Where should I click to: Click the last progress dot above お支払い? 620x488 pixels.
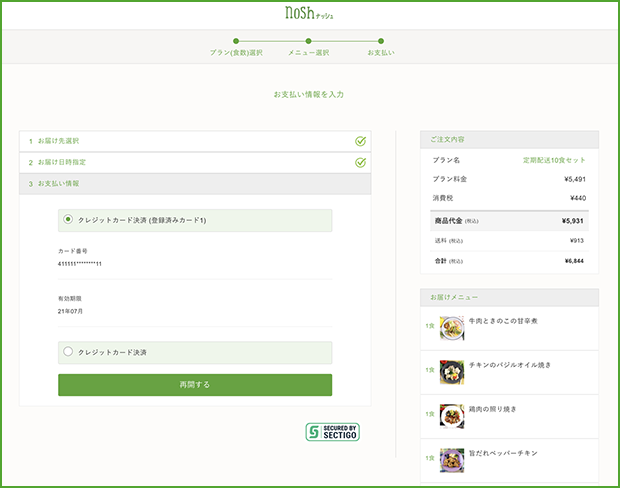[381, 41]
